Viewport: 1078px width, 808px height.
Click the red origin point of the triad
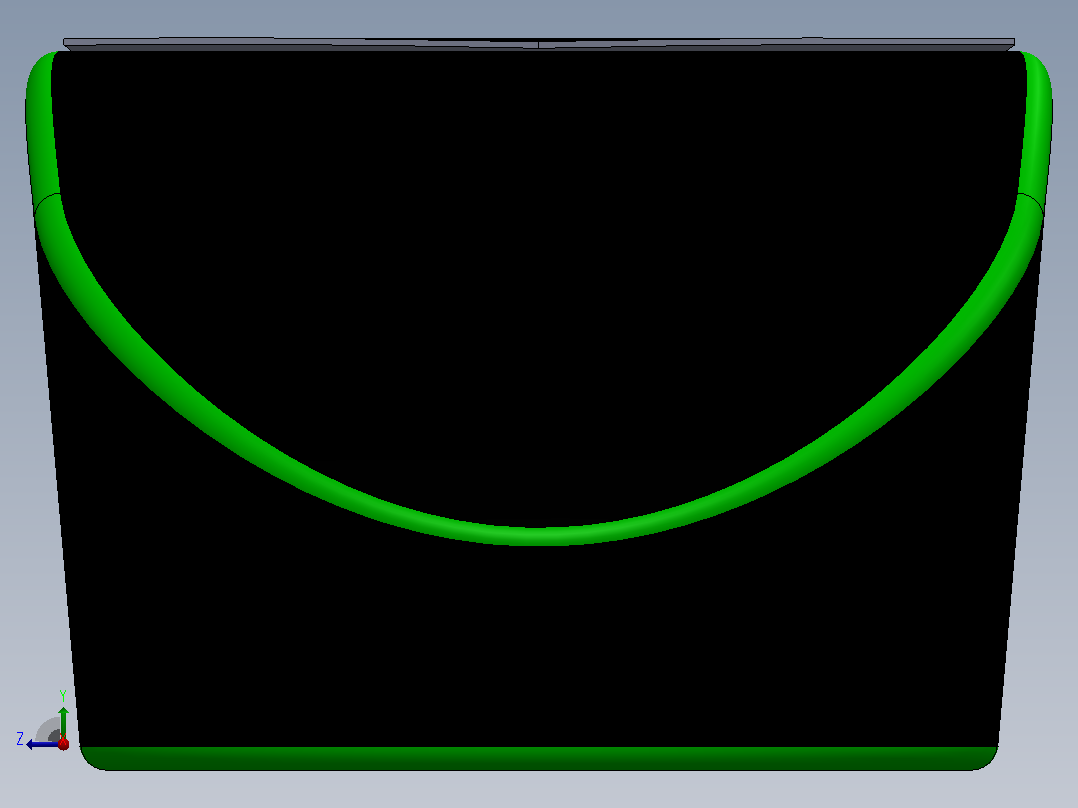click(x=63, y=744)
